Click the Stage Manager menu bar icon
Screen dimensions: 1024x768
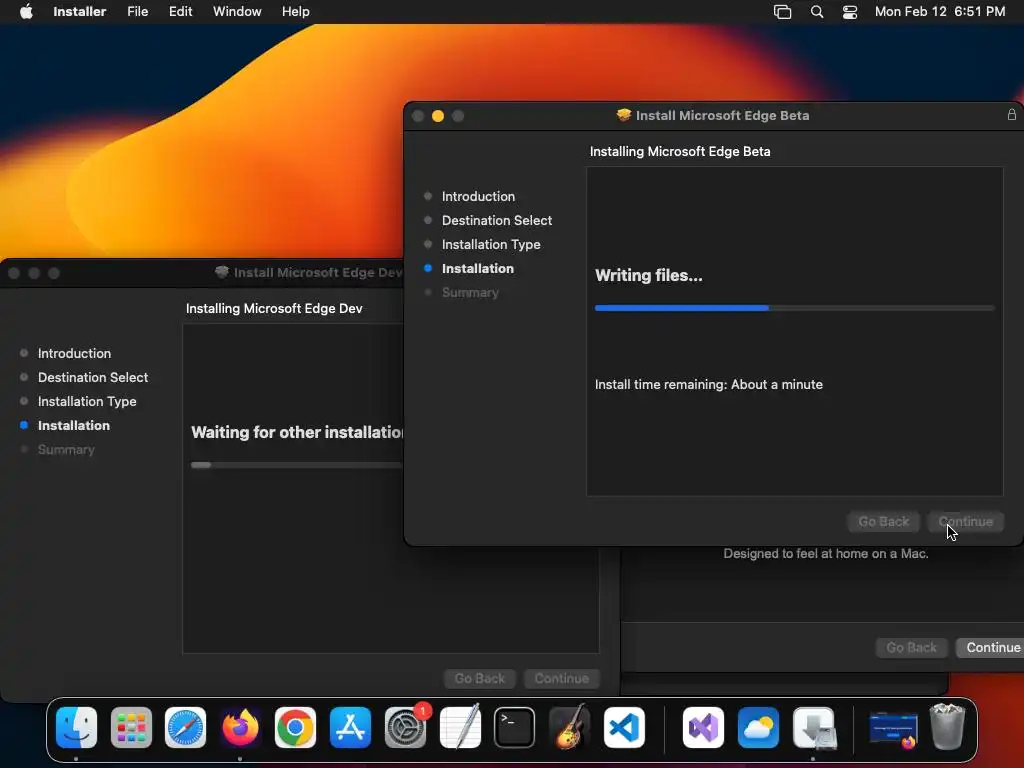click(782, 12)
